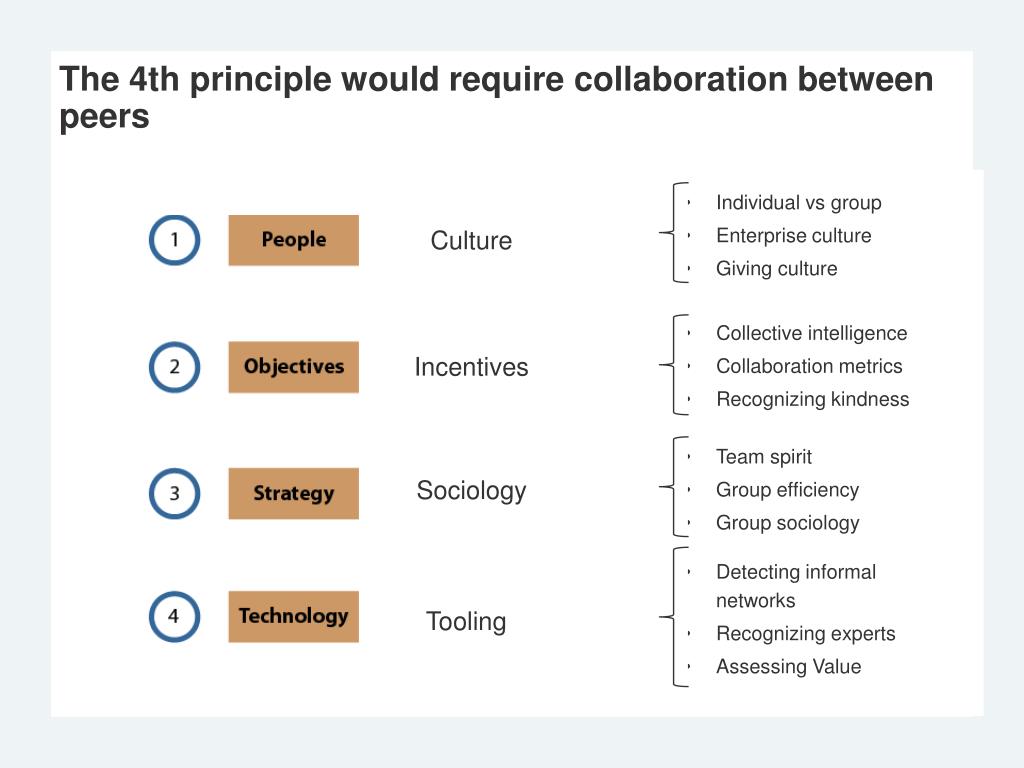Select the bracket beside Tooling bullet list
1024x768 pixels.
click(675, 616)
